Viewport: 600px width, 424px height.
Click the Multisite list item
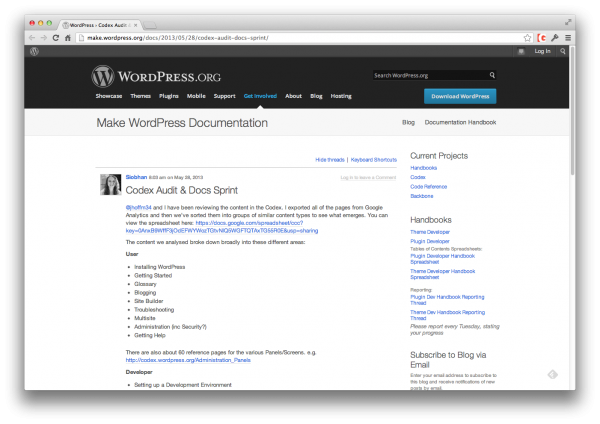[x=145, y=318]
